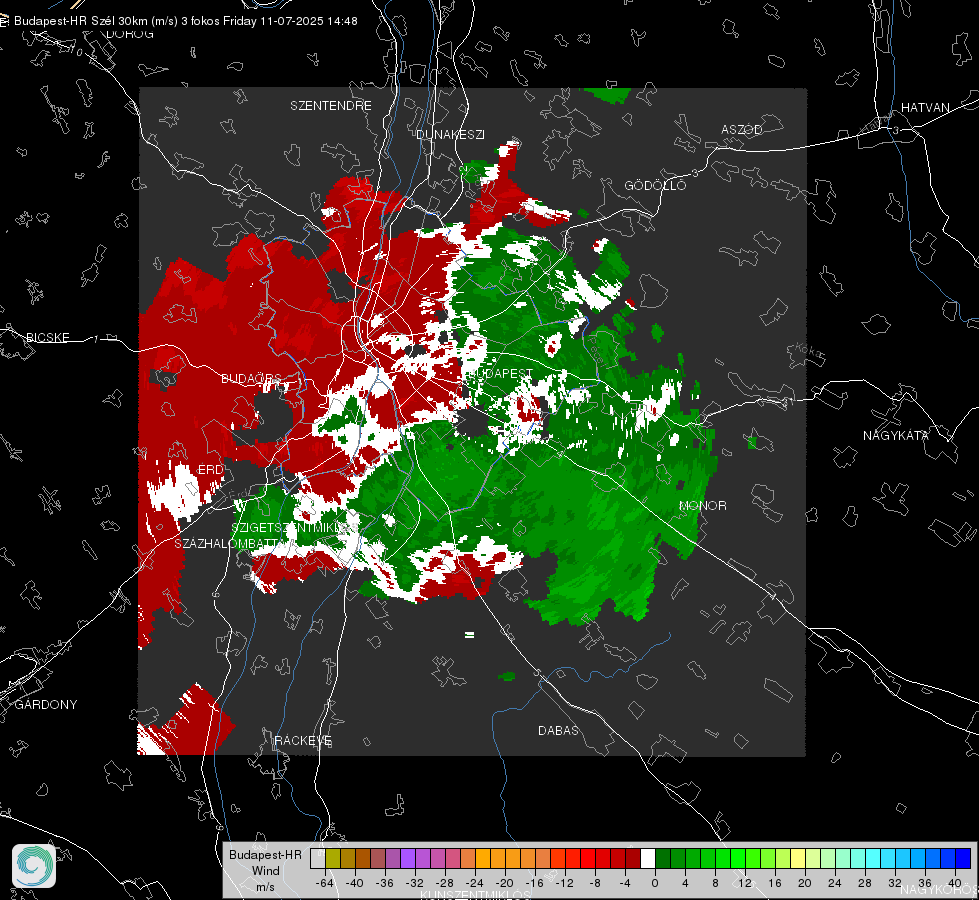Click the BUDAPEST map label
979x900 pixels.
point(501,373)
